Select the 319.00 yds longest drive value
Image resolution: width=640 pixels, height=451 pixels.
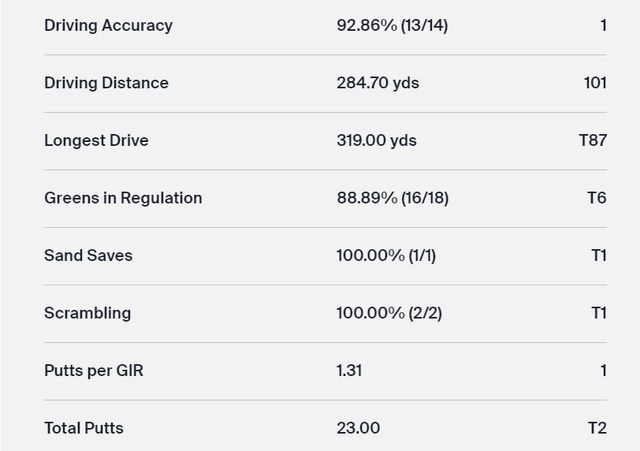pyautogui.click(x=377, y=140)
